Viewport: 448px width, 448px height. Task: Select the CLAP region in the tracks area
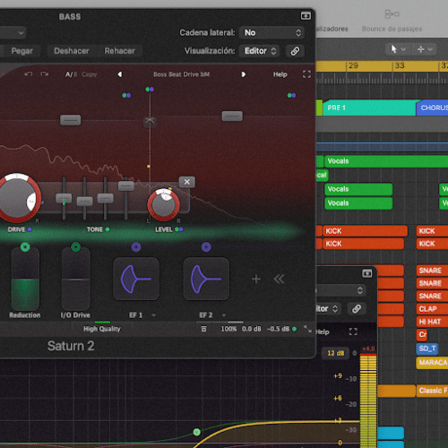(x=432, y=309)
